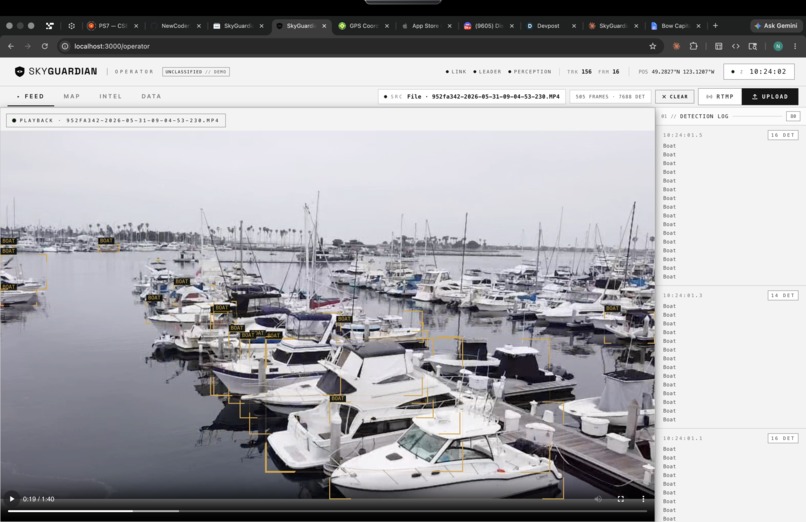Switch to the FEED tab

31,96
